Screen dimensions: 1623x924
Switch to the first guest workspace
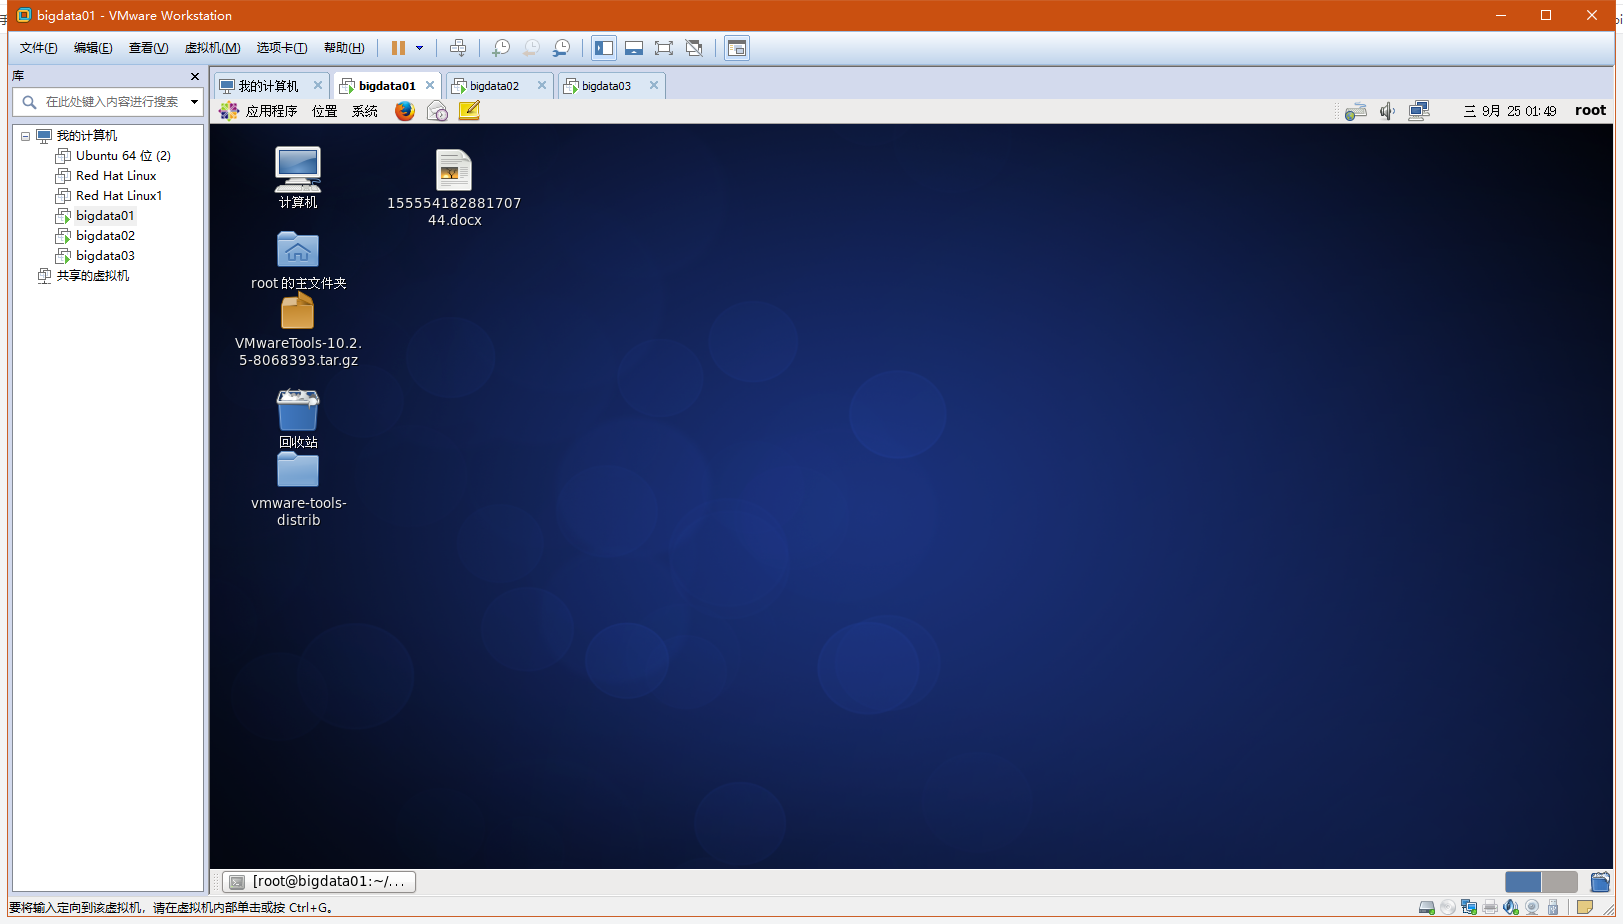tap(1523, 881)
